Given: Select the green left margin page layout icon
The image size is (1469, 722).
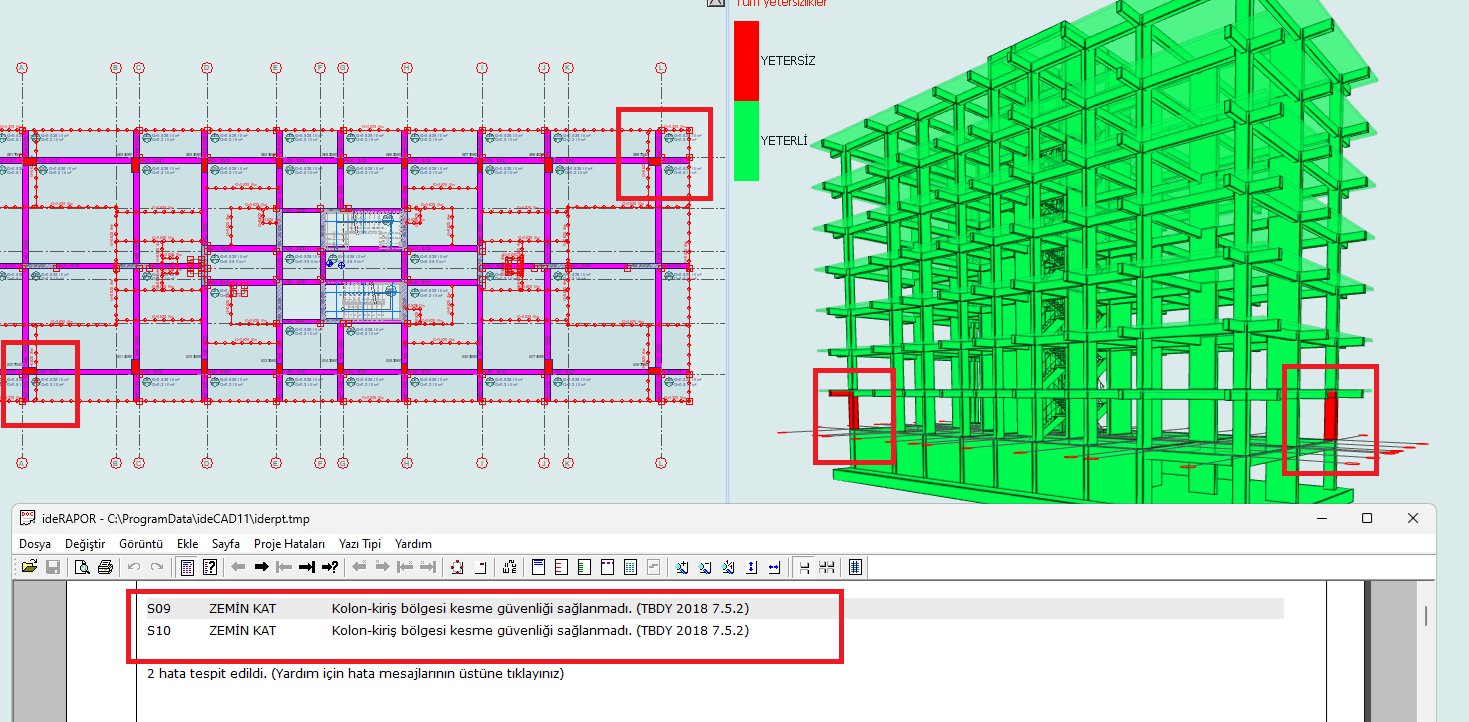Looking at the screenshot, I should point(584,567).
